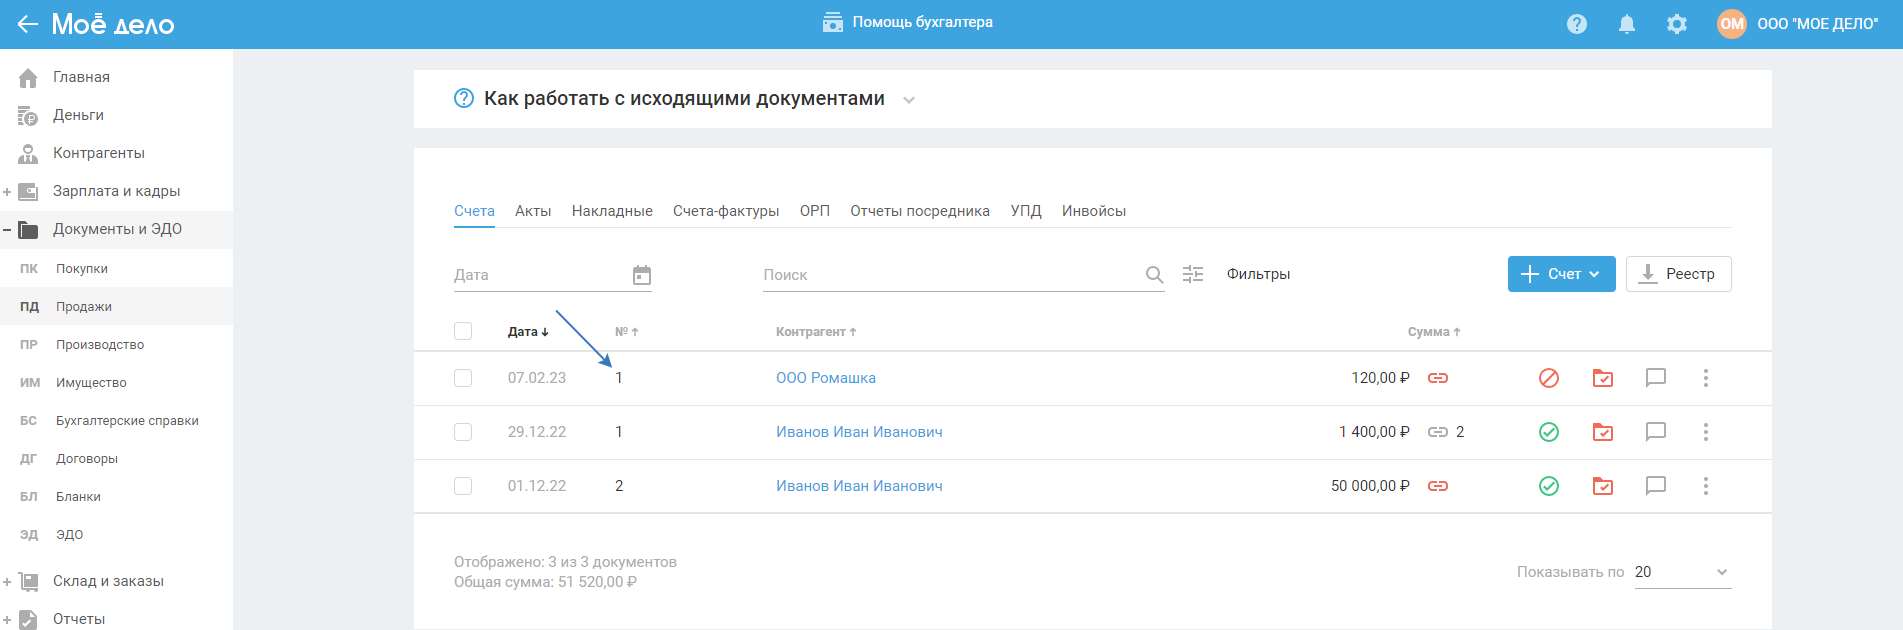Select the checkbox for the 07.02.23 invoice
Viewport: 1903px width, 630px height.
463,378
